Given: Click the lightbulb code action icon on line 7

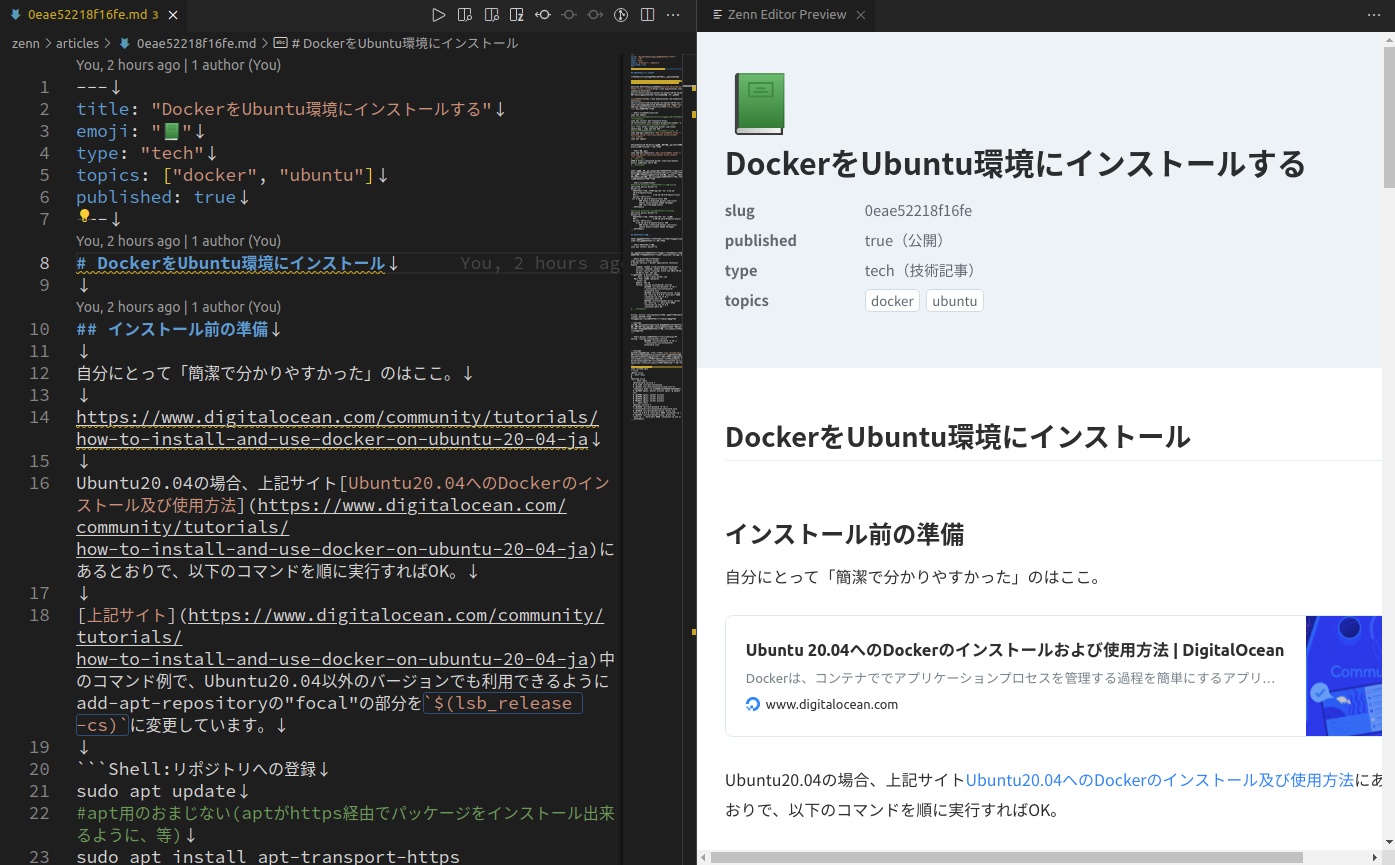Looking at the screenshot, I should (x=84, y=216).
